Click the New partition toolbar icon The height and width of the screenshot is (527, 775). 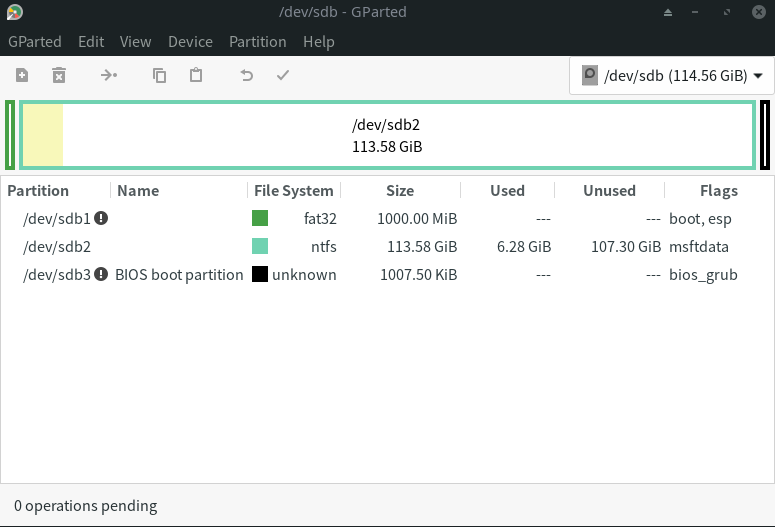pyautogui.click(x=22, y=75)
